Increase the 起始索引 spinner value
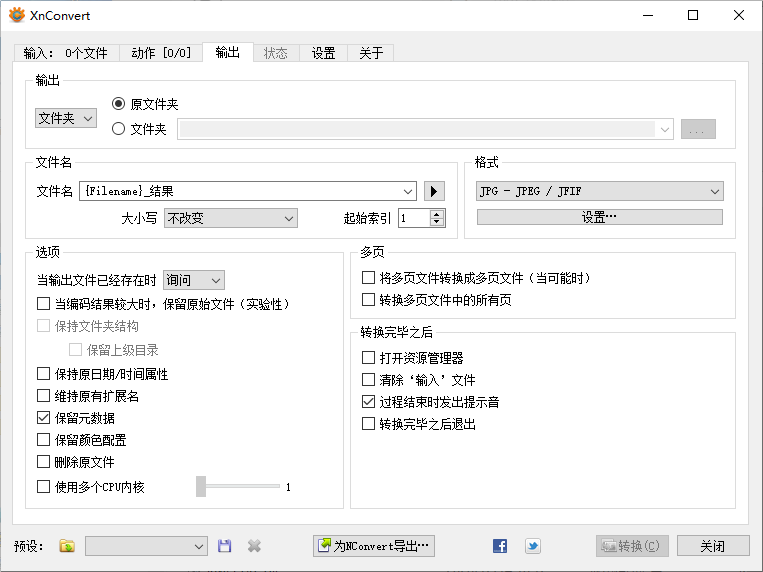Screen dimensions: 763x572 (437, 214)
